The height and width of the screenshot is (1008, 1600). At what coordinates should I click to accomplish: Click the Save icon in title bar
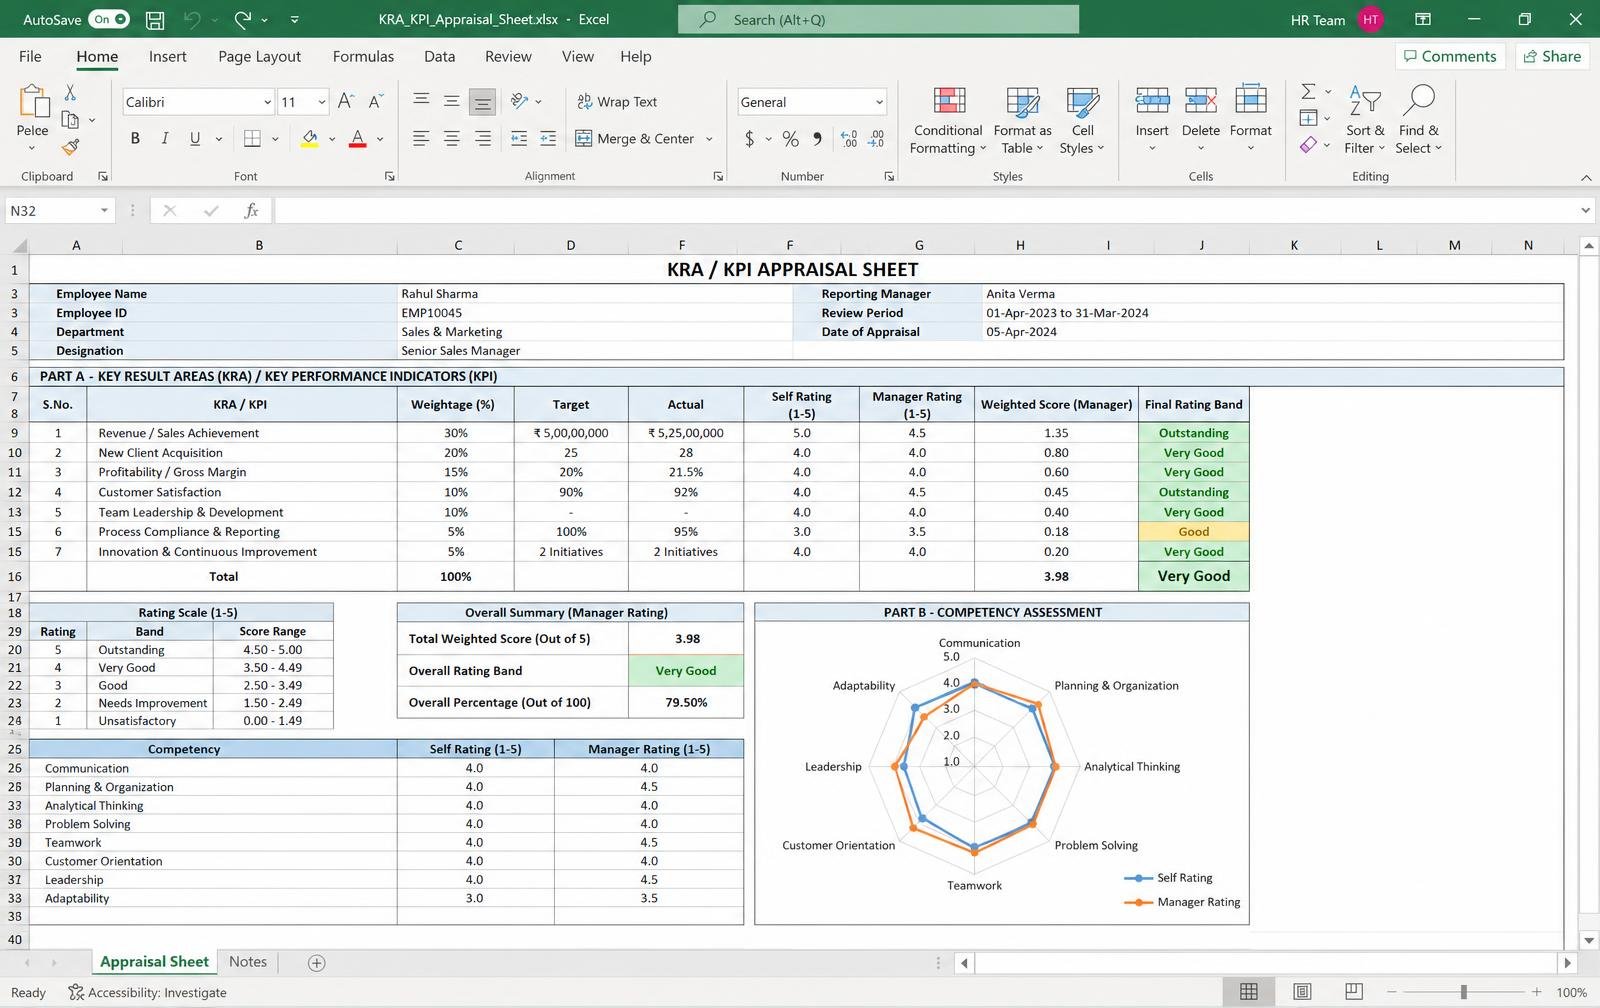coord(155,19)
